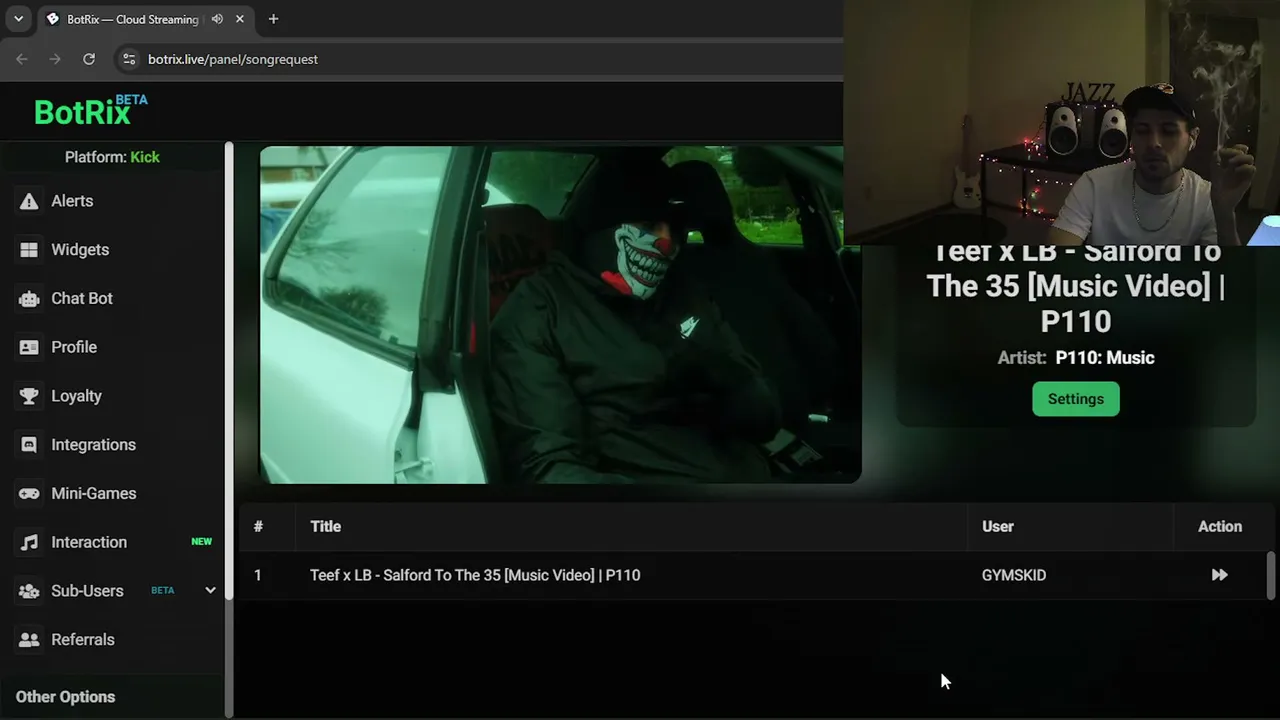Click the P110: Music artist name
This screenshot has width=1280, height=720.
coord(1105,358)
